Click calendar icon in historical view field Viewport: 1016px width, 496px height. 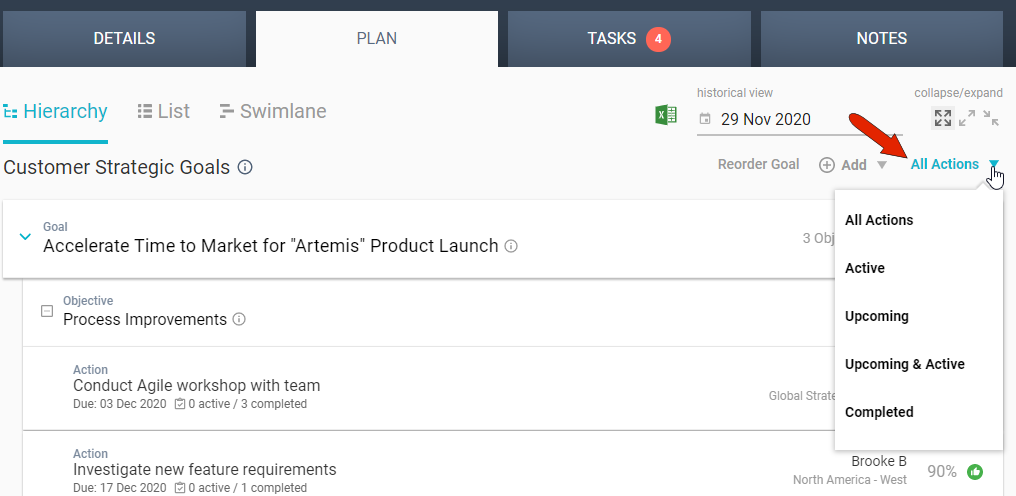[x=705, y=119]
